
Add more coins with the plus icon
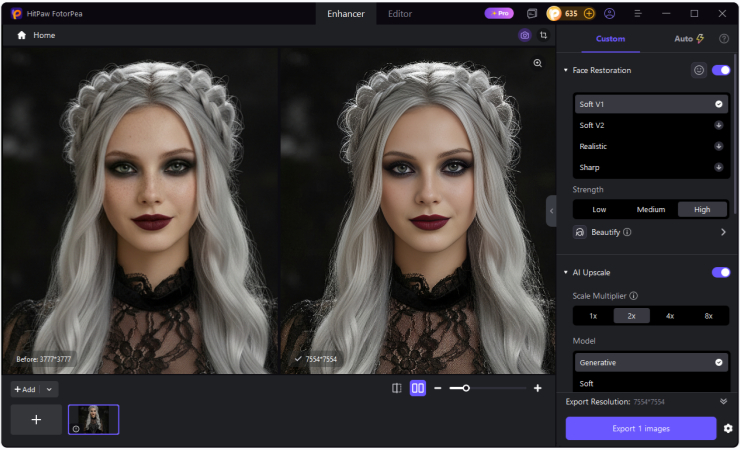[x=589, y=14]
